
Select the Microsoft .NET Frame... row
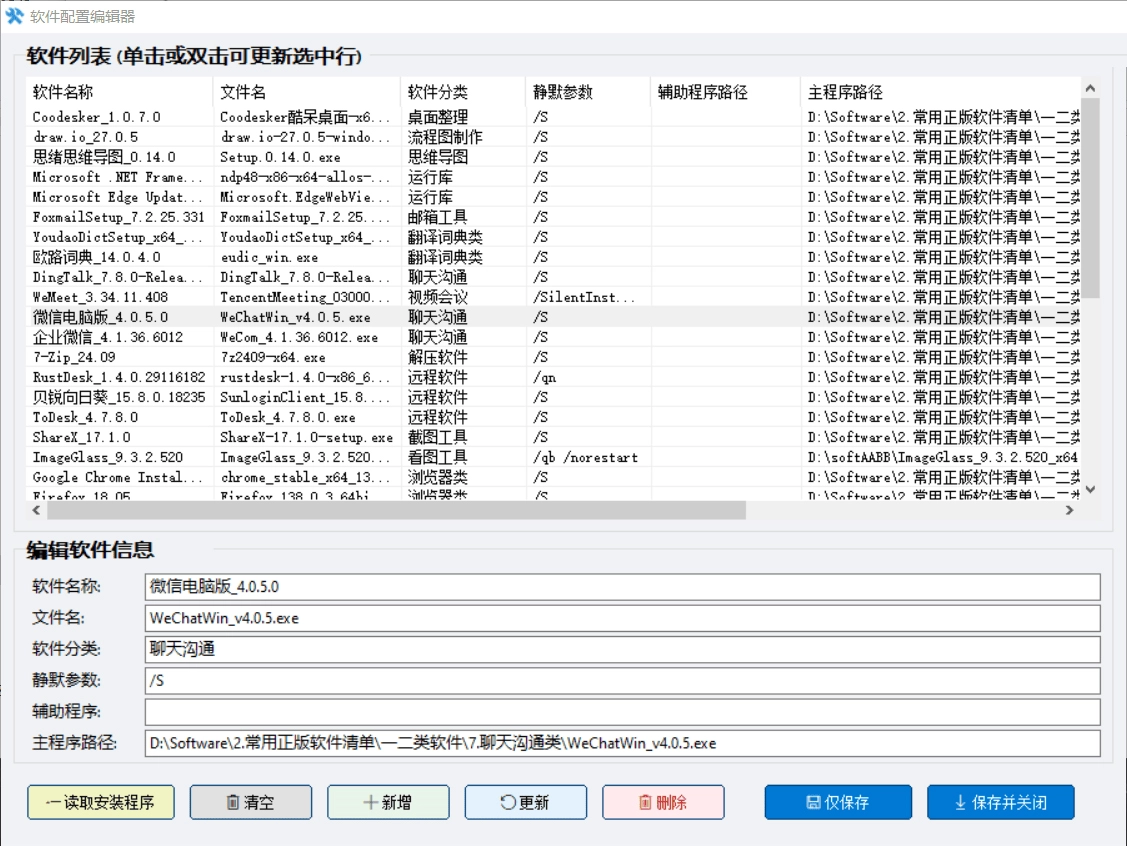(x=553, y=178)
